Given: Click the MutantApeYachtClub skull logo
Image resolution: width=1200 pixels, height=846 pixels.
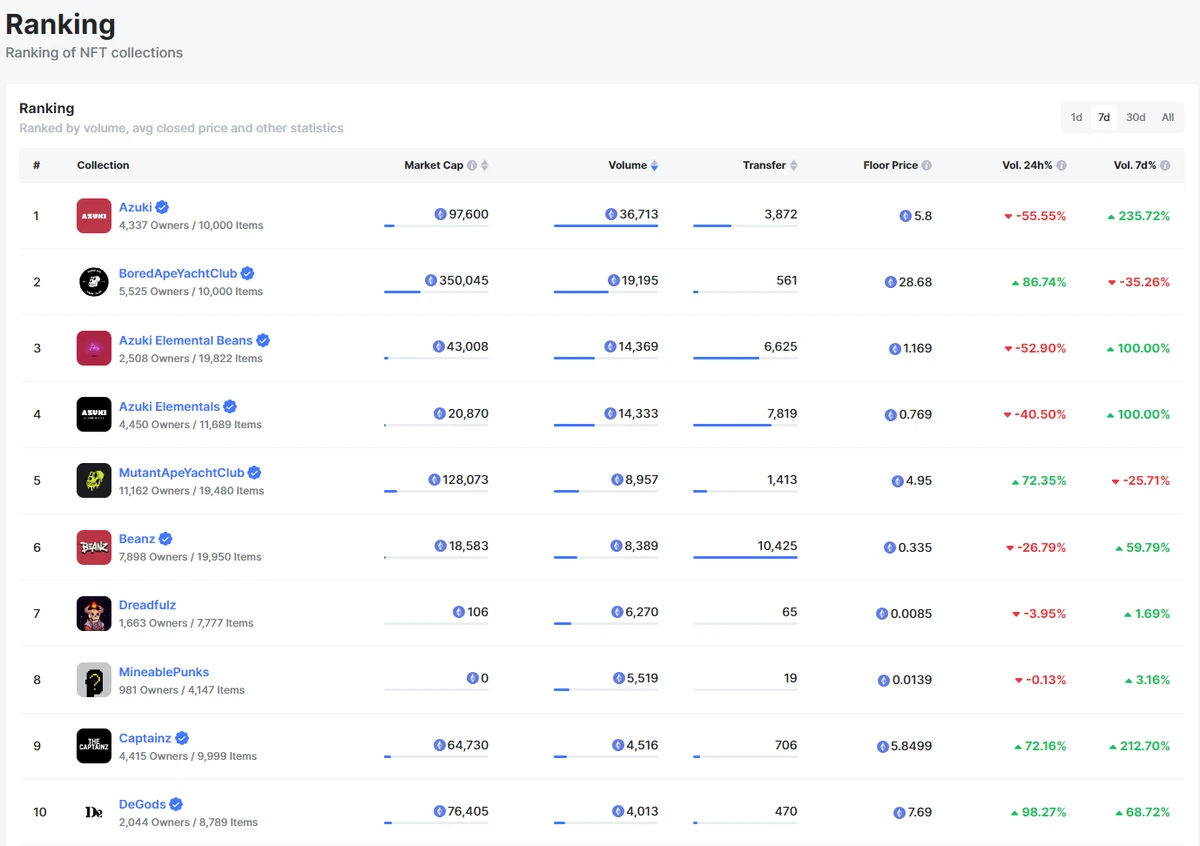Looking at the screenshot, I should [x=94, y=480].
